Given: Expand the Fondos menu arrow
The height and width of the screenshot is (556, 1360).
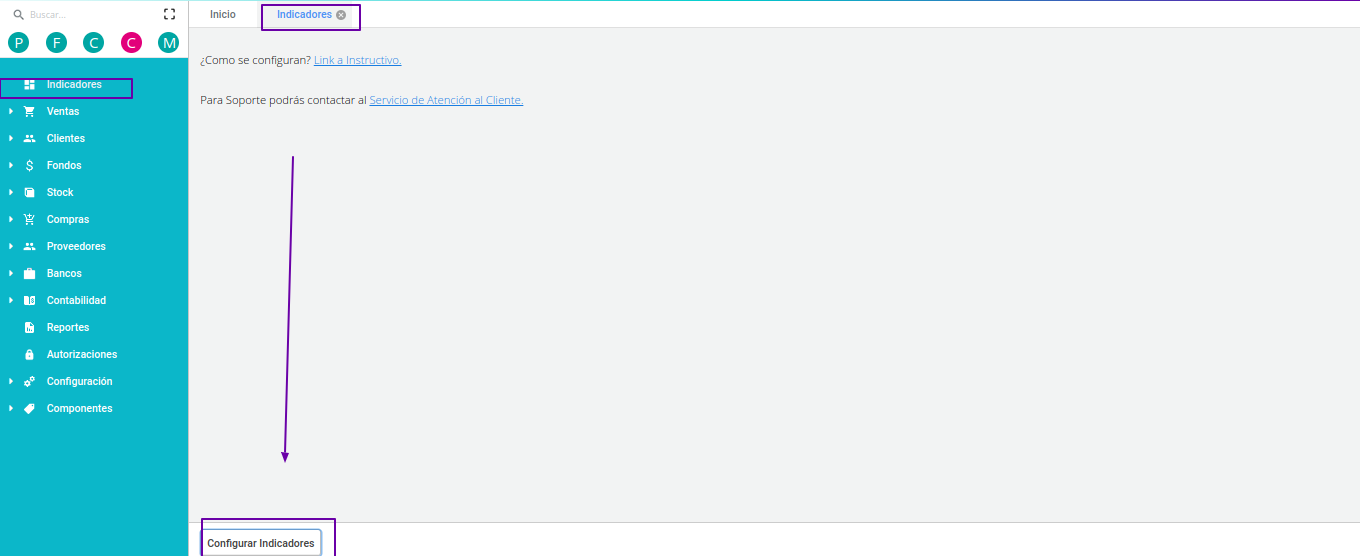Looking at the screenshot, I should click(x=11, y=166).
